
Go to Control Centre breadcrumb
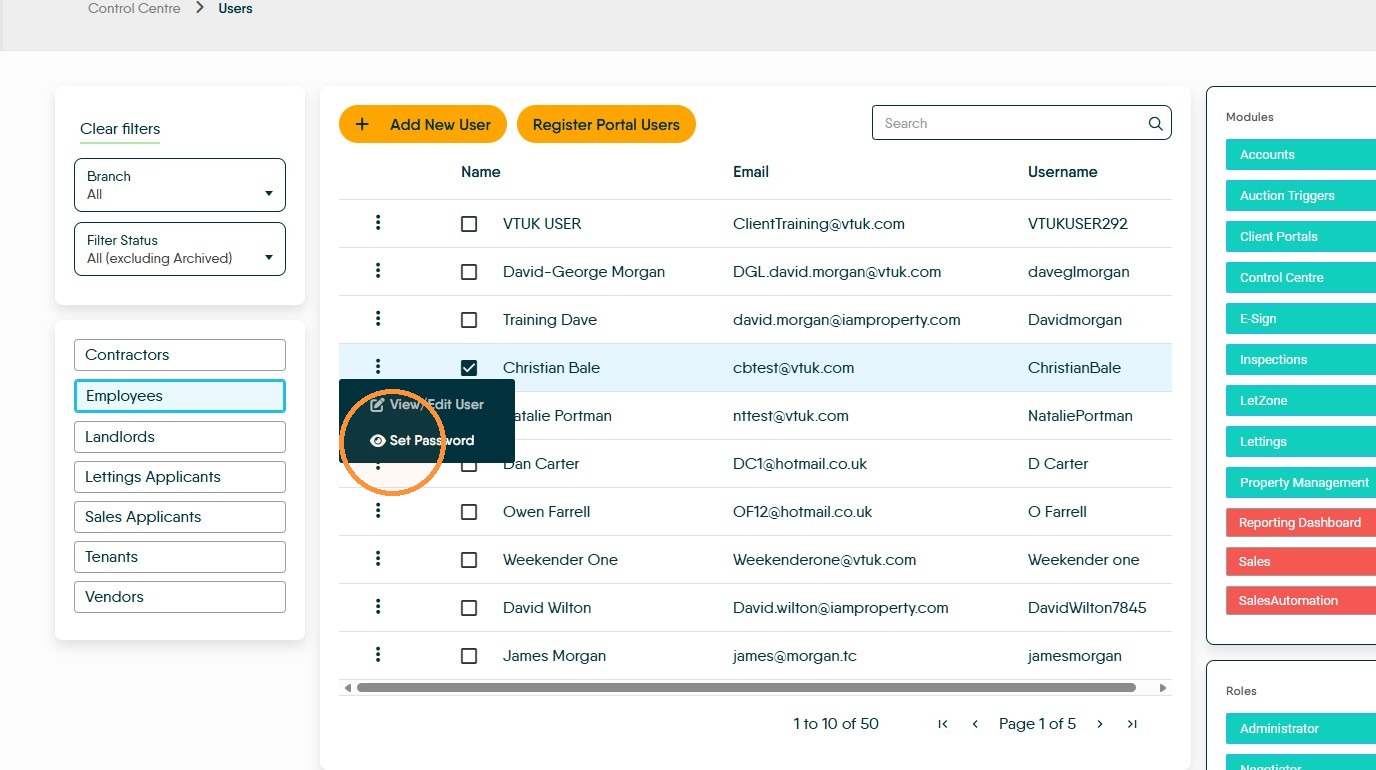(x=134, y=8)
